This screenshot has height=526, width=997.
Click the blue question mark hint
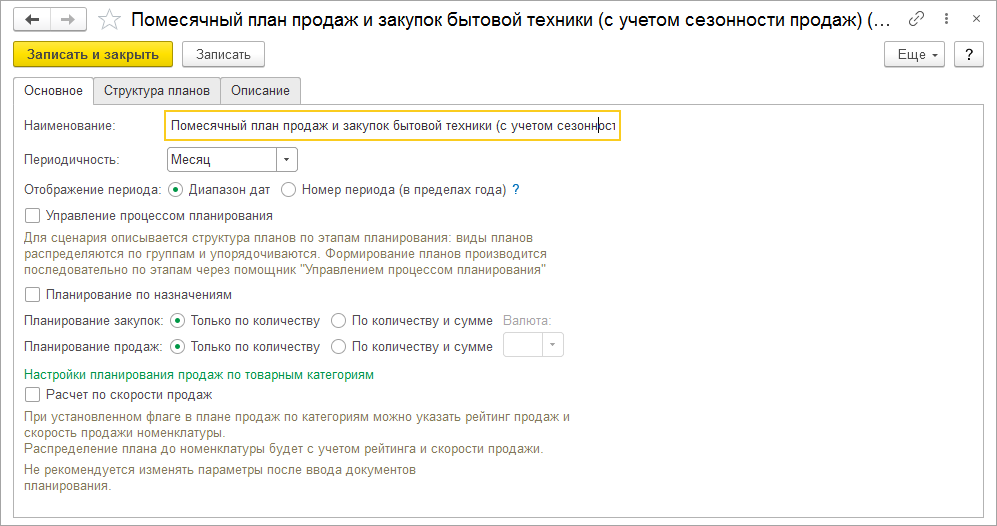516,190
